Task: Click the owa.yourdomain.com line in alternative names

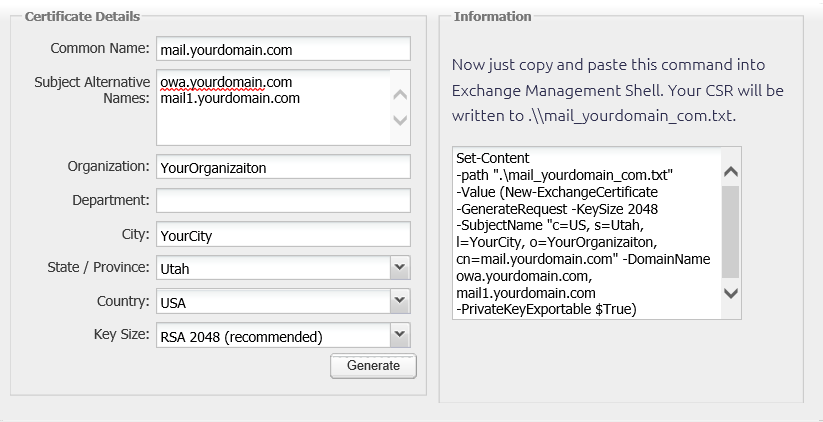Action: pos(229,84)
